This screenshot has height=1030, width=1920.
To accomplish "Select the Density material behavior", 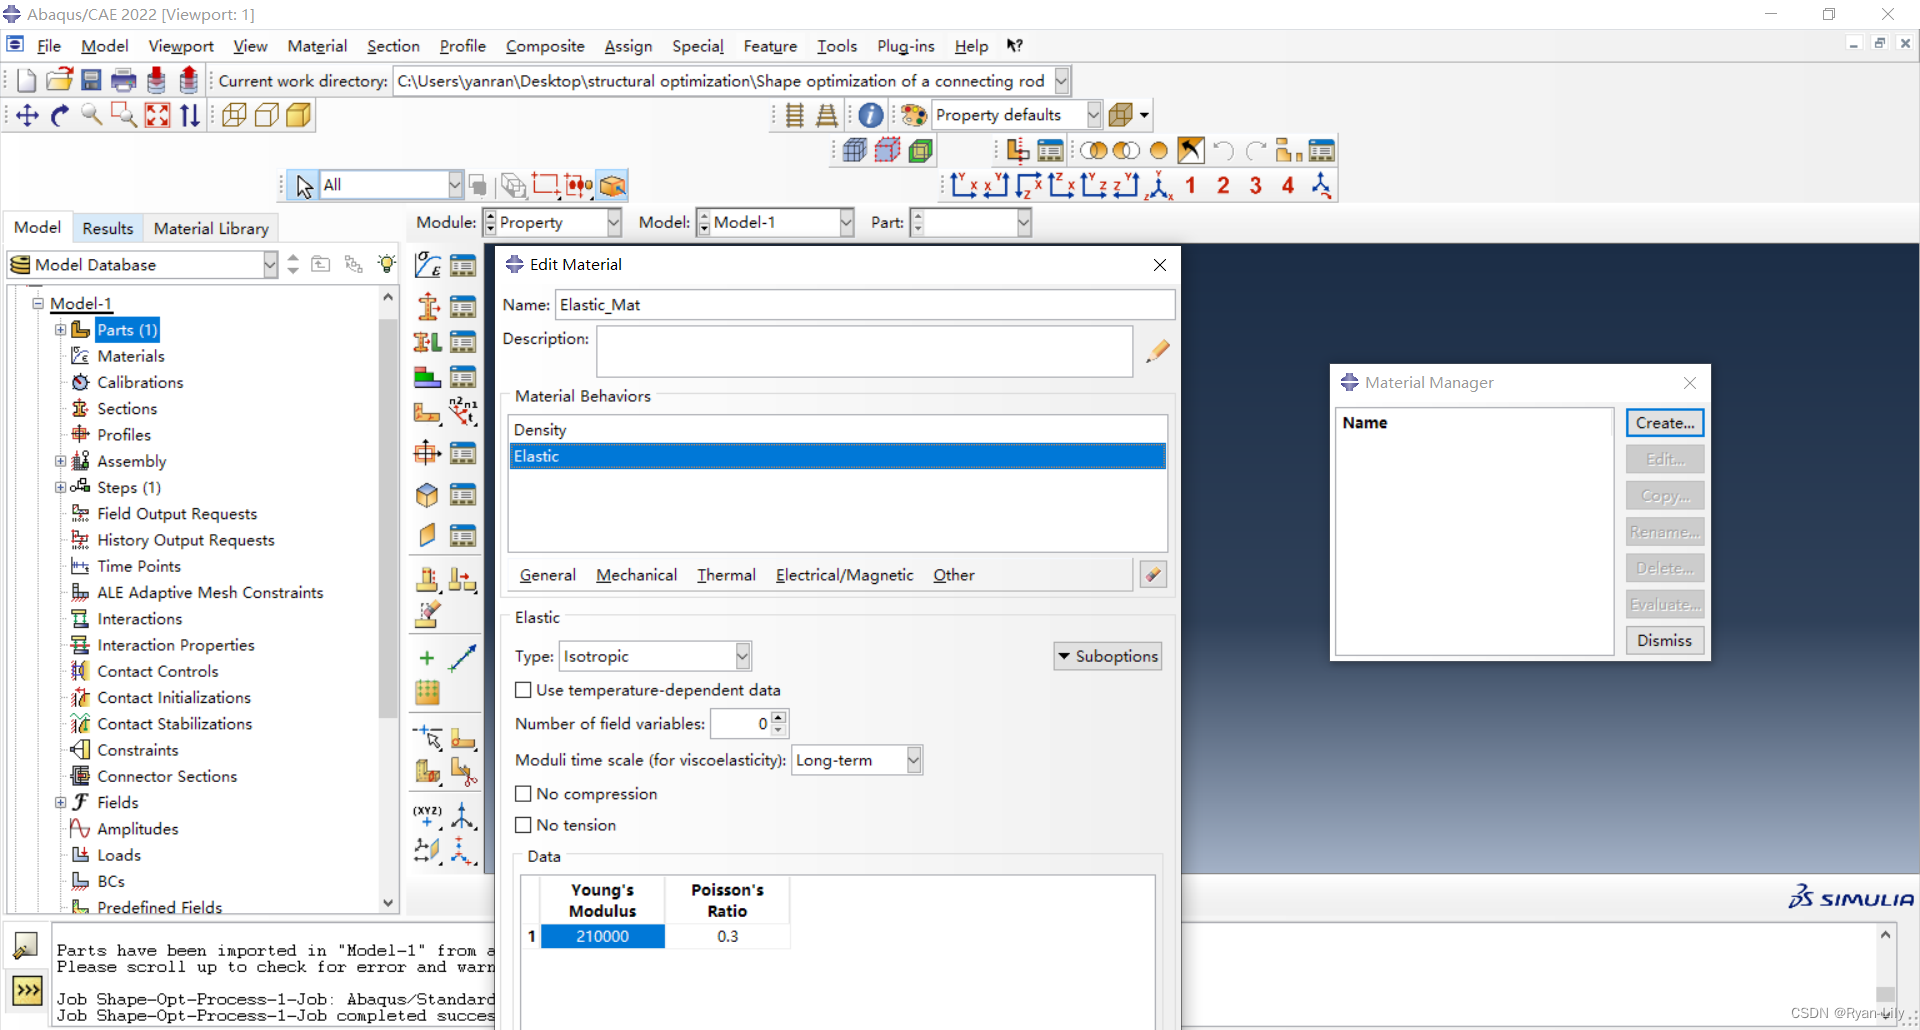I will pyautogui.click(x=837, y=430).
